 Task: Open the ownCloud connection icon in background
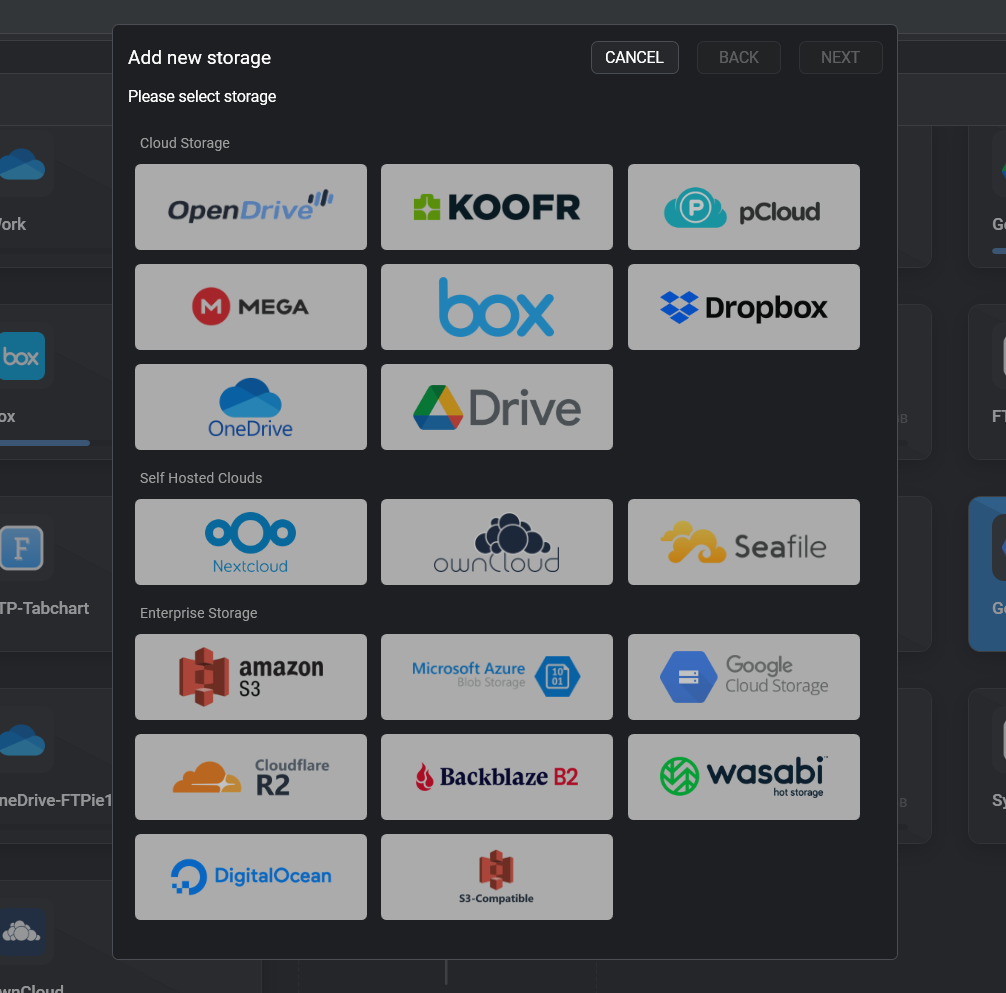(x=21, y=931)
